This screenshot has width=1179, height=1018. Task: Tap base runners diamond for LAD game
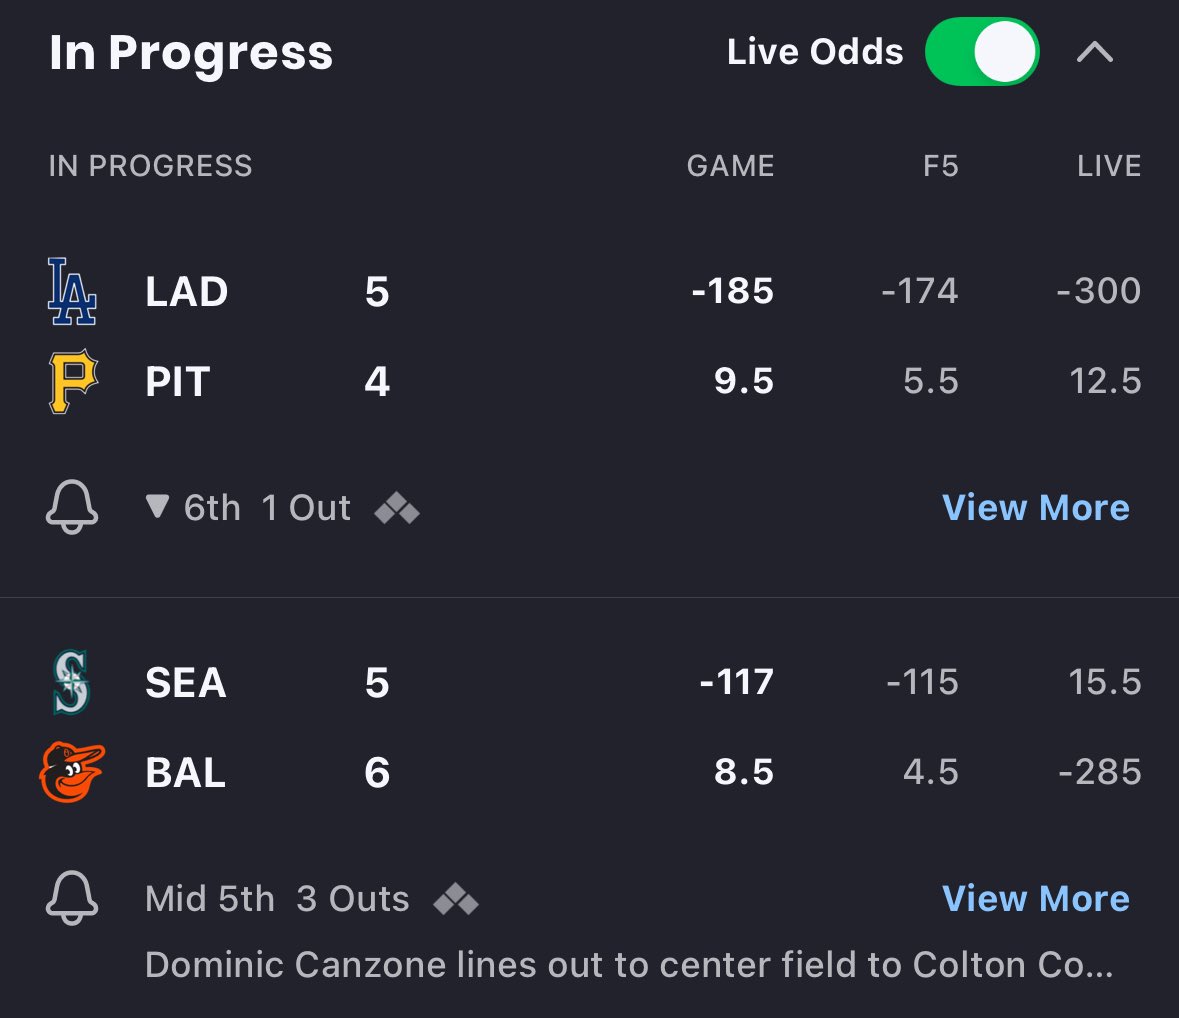tap(397, 508)
